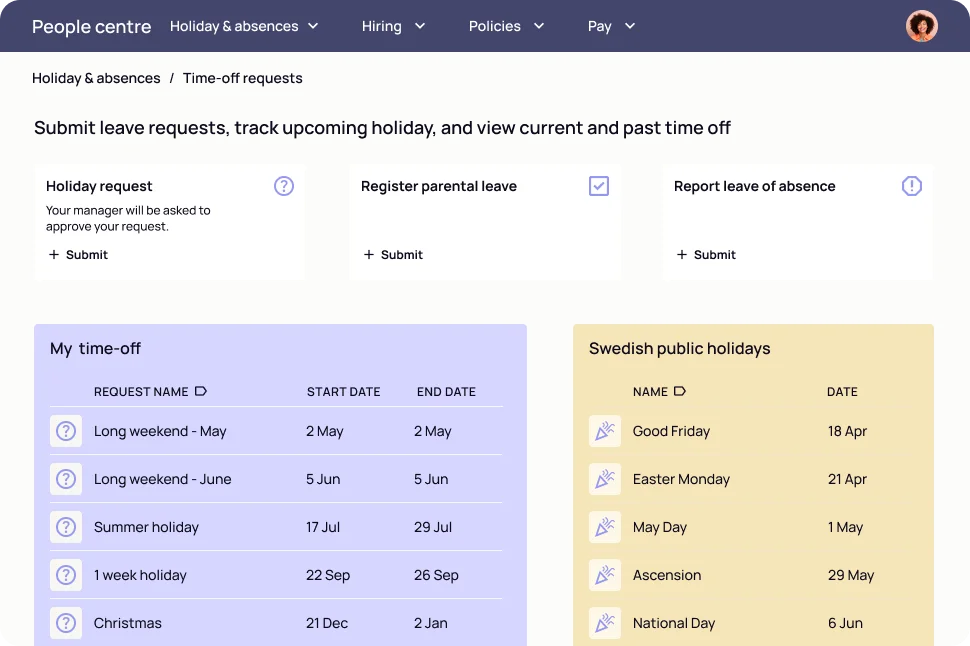Screen dimensions: 970x646
Task: Click the My time-off panel title
Action: [95, 348]
